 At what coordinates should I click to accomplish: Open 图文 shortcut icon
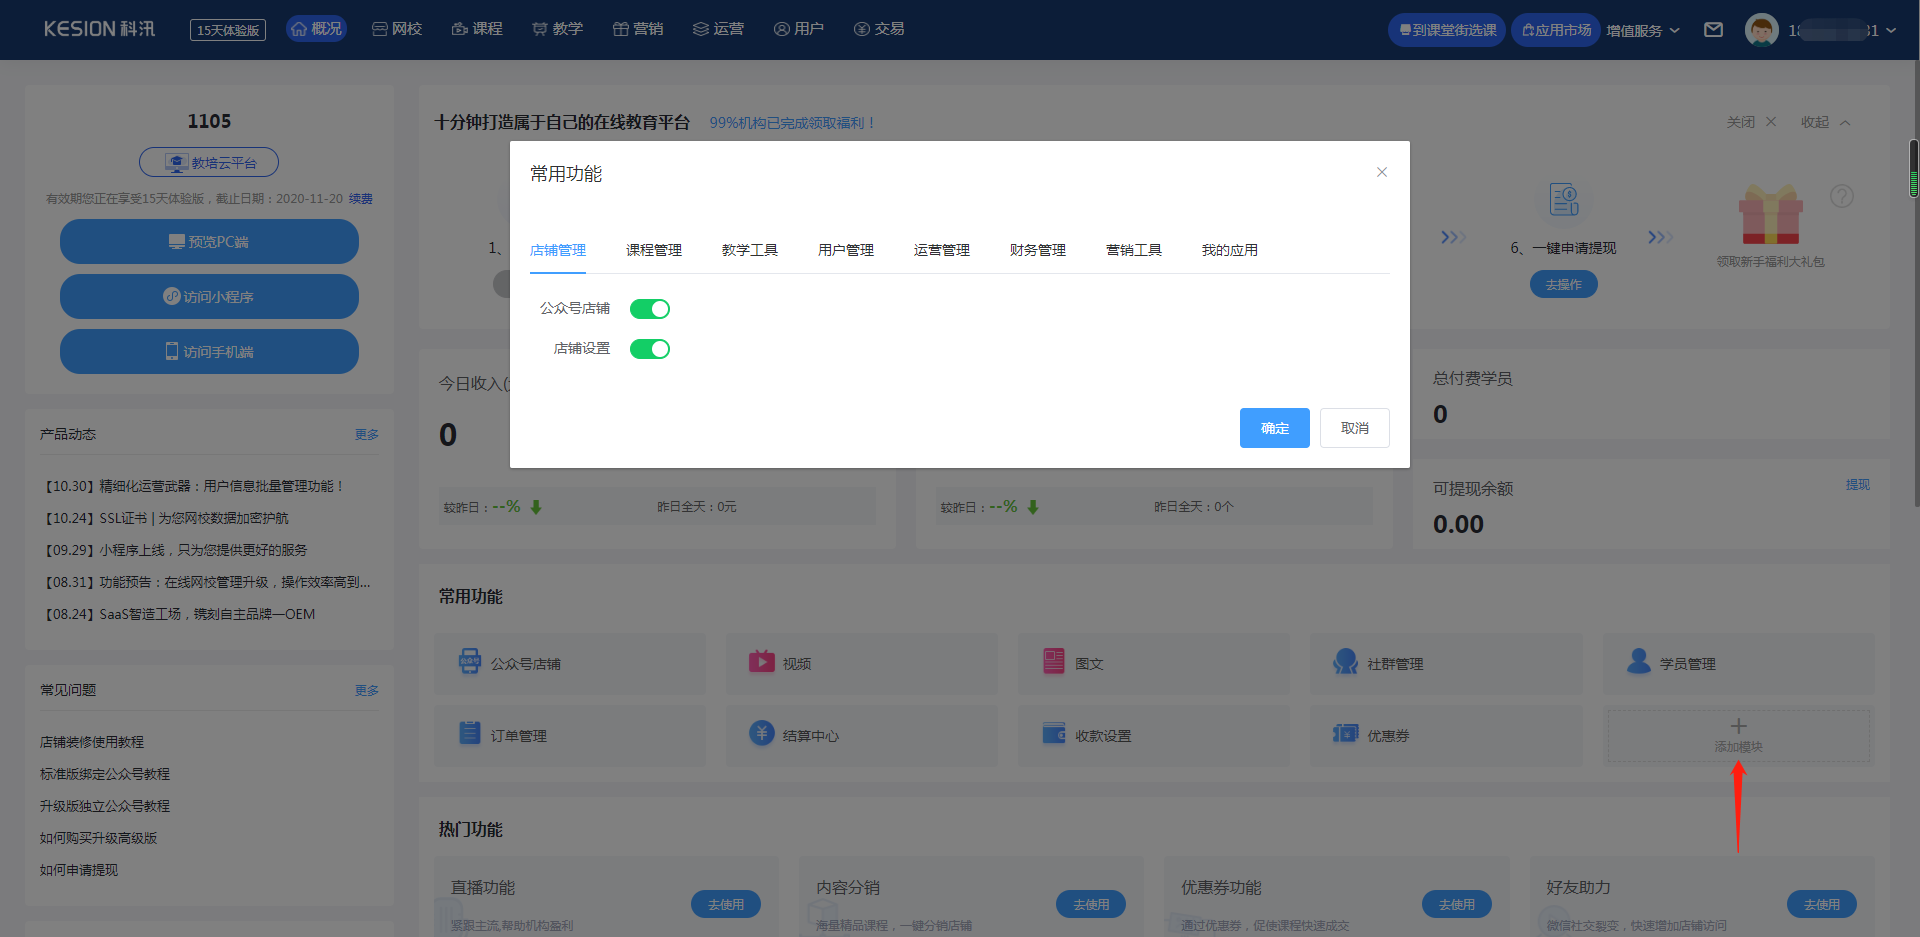1054,661
